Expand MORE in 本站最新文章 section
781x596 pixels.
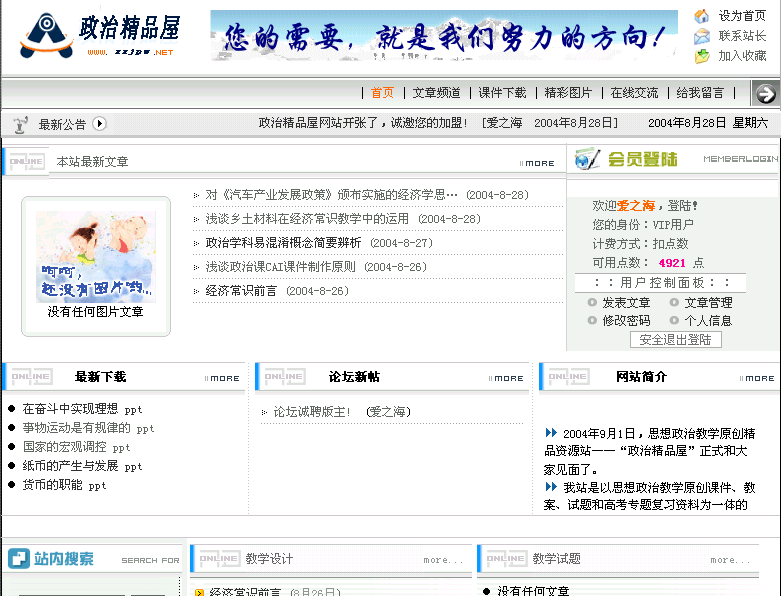click(537, 163)
